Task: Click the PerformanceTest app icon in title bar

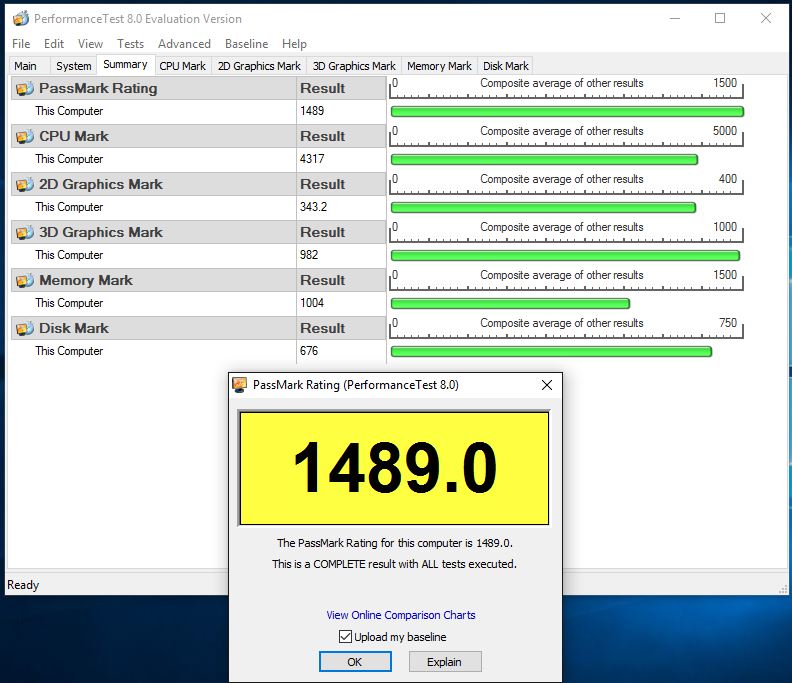Action: [21, 19]
